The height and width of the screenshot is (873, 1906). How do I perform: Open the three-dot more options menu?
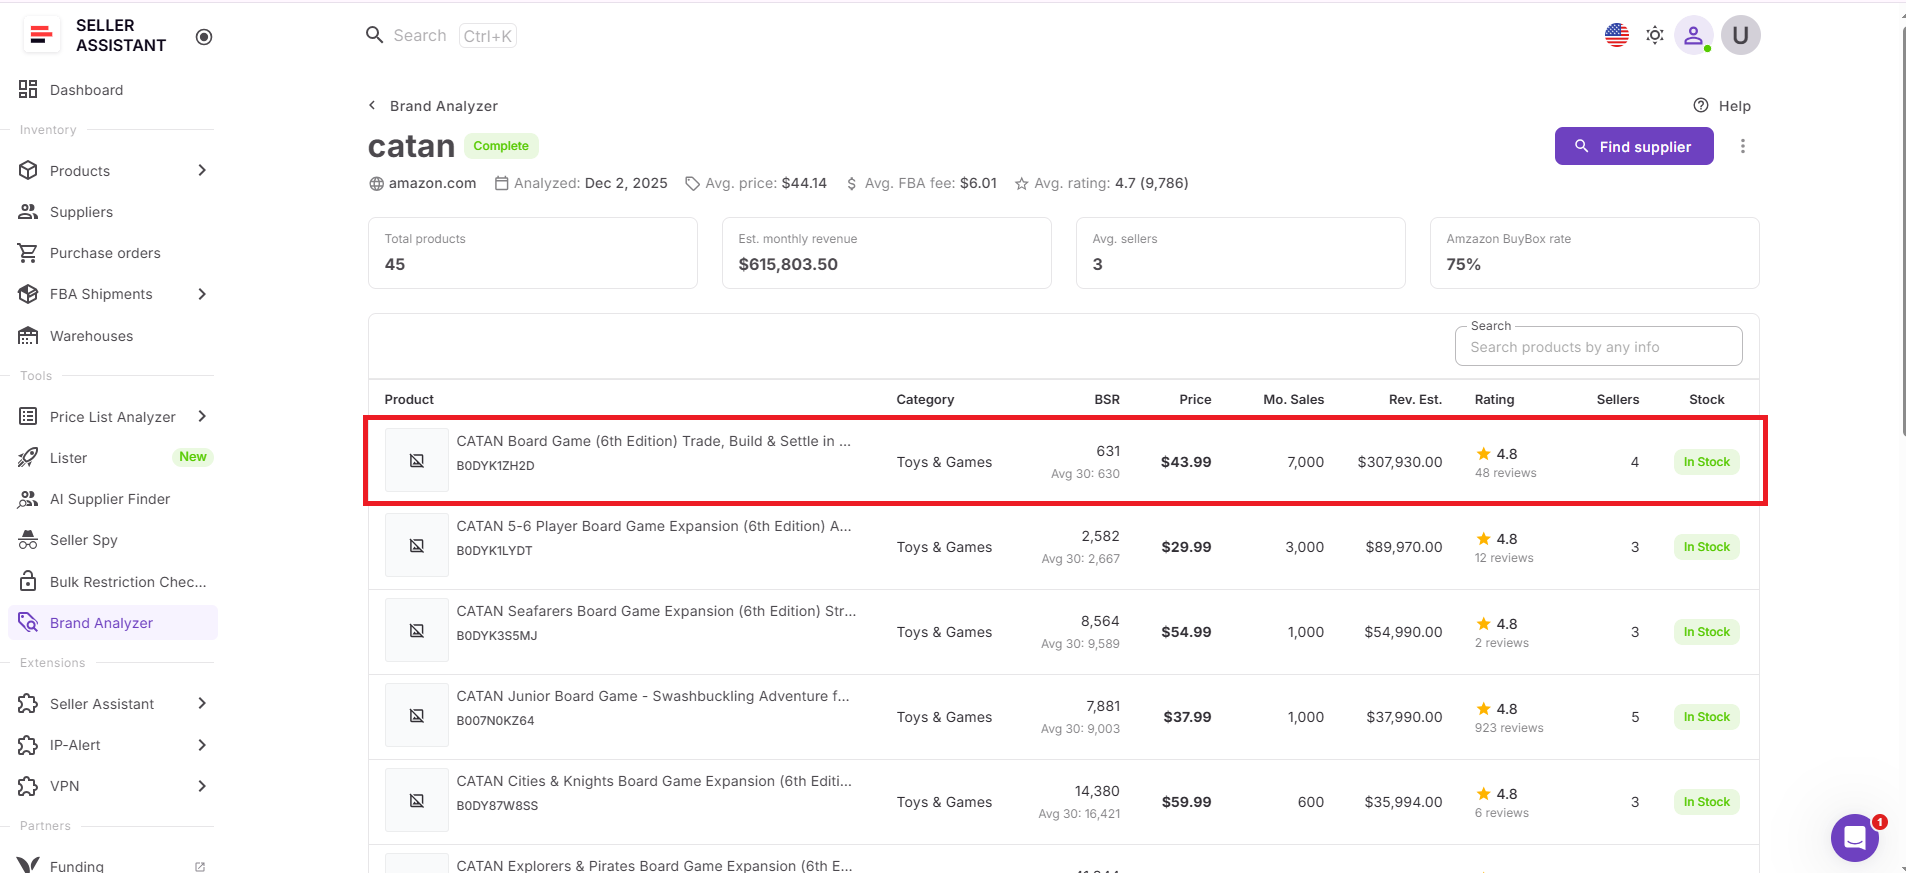click(x=1743, y=146)
